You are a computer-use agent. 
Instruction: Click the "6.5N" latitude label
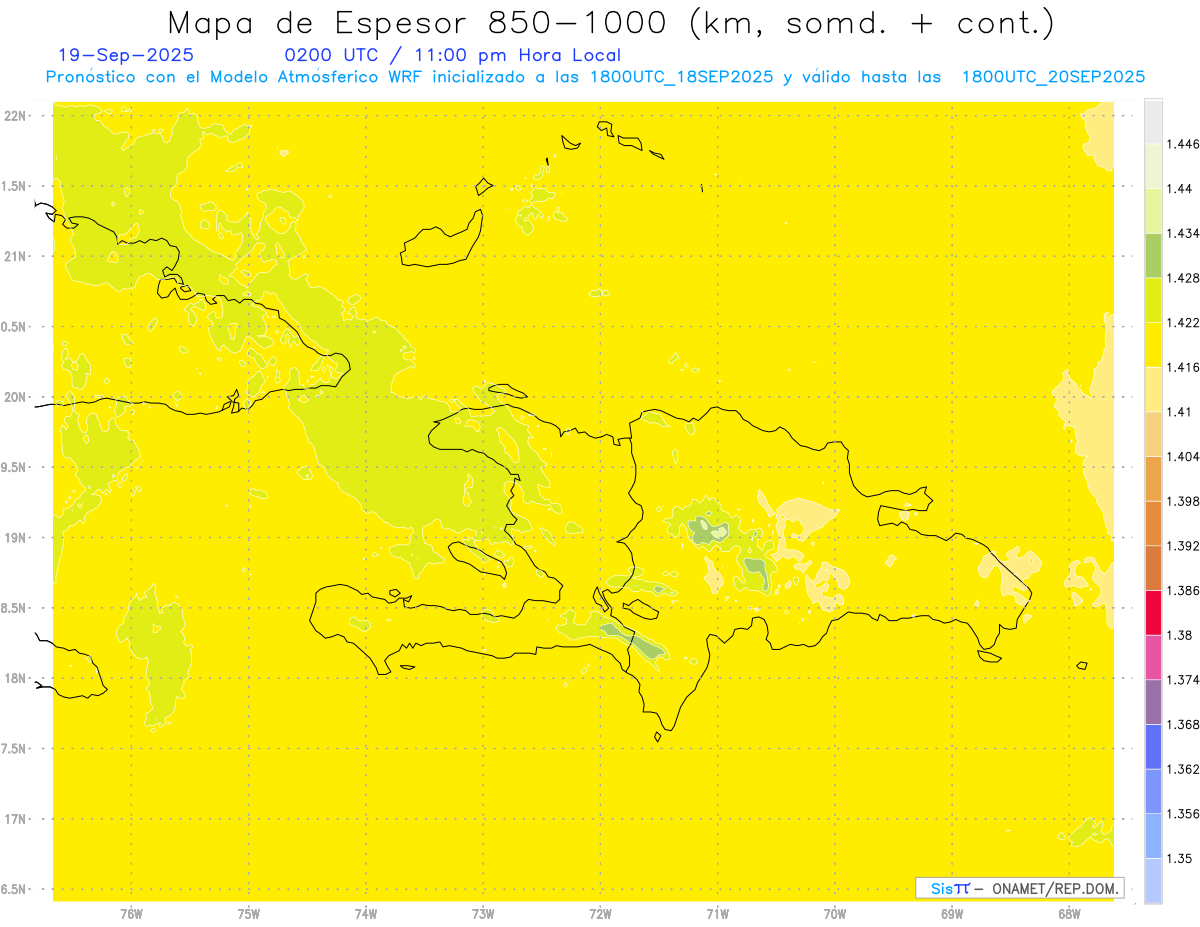coord(15,889)
